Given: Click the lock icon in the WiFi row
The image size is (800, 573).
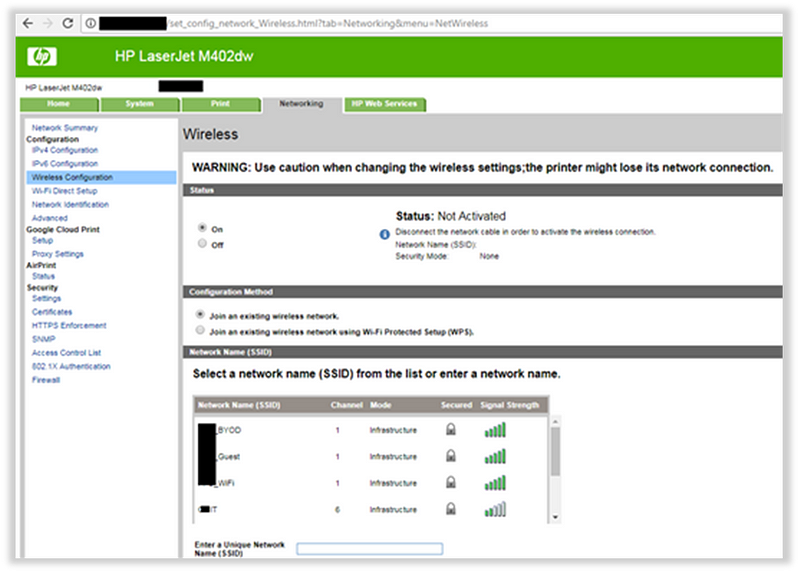Looking at the screenshot, I should tap(451, 482).
